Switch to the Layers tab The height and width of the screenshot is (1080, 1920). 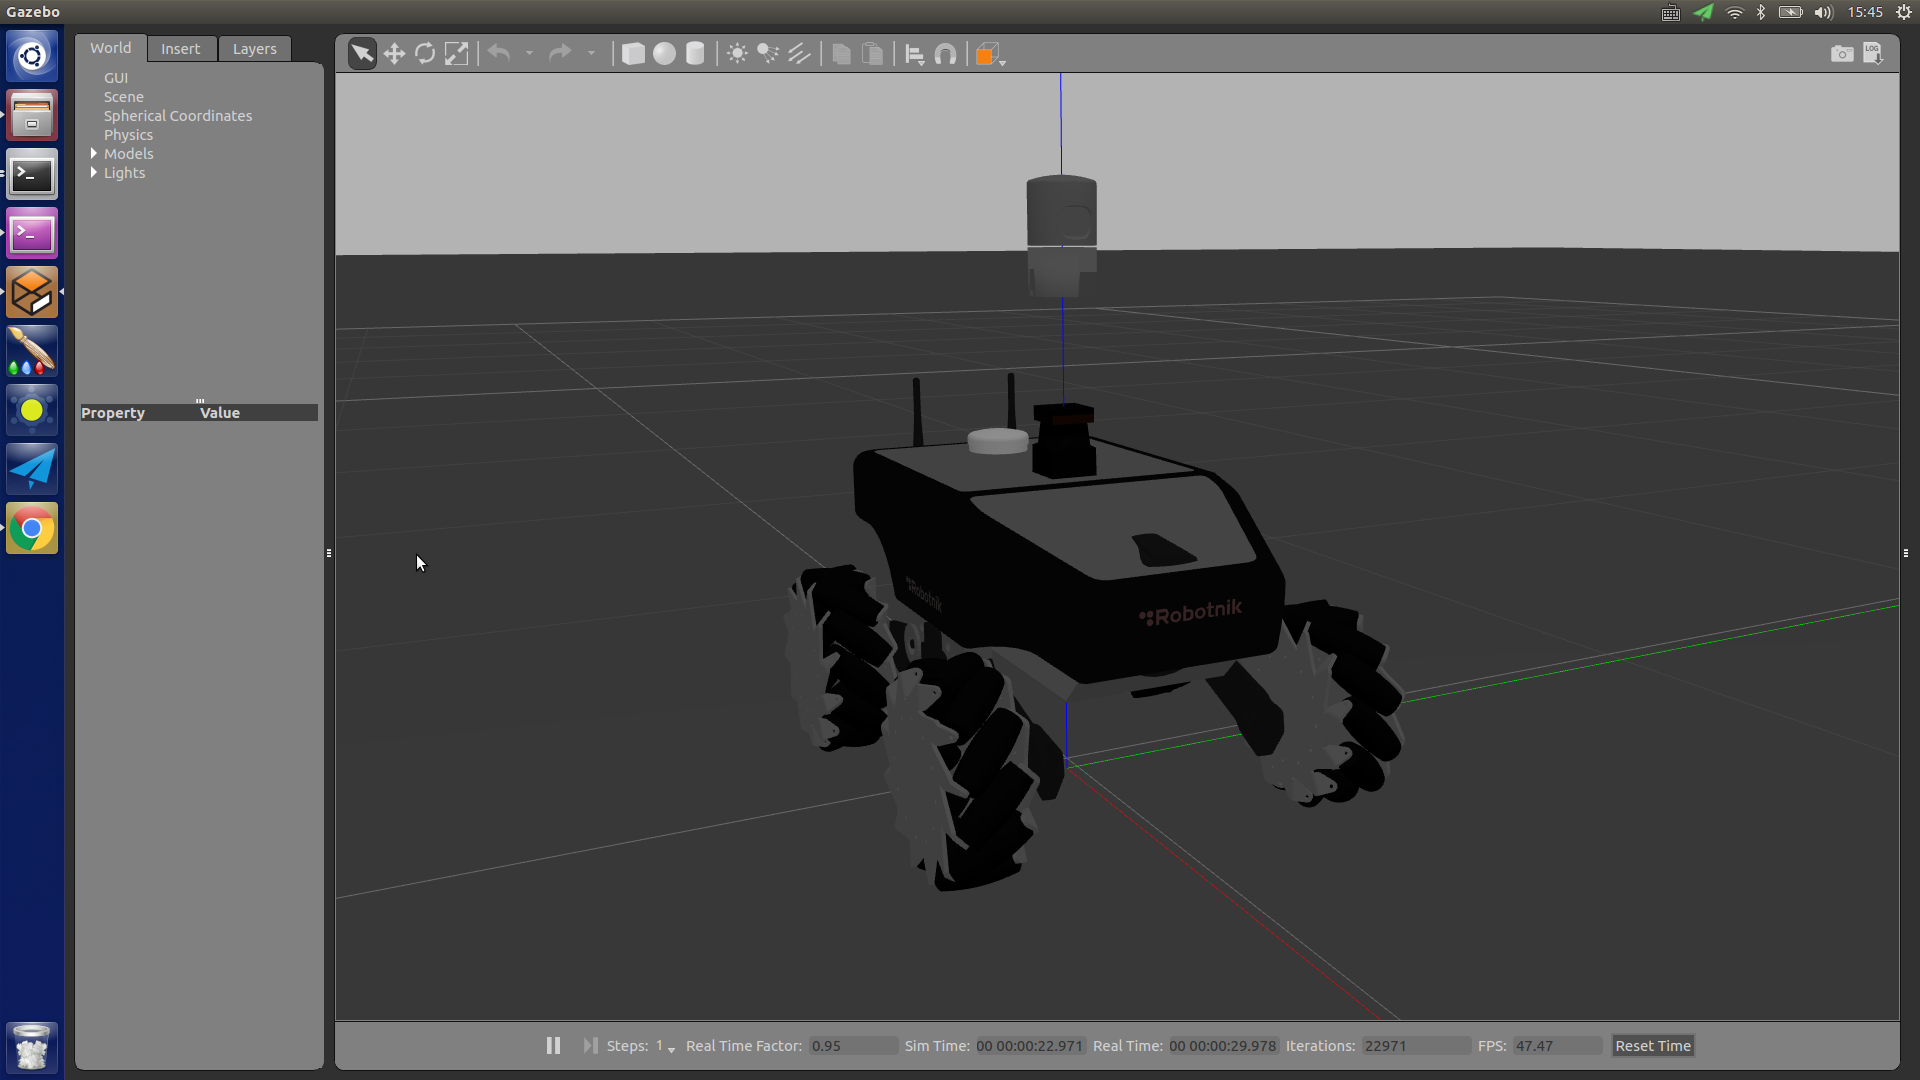(x=254, y=49)
